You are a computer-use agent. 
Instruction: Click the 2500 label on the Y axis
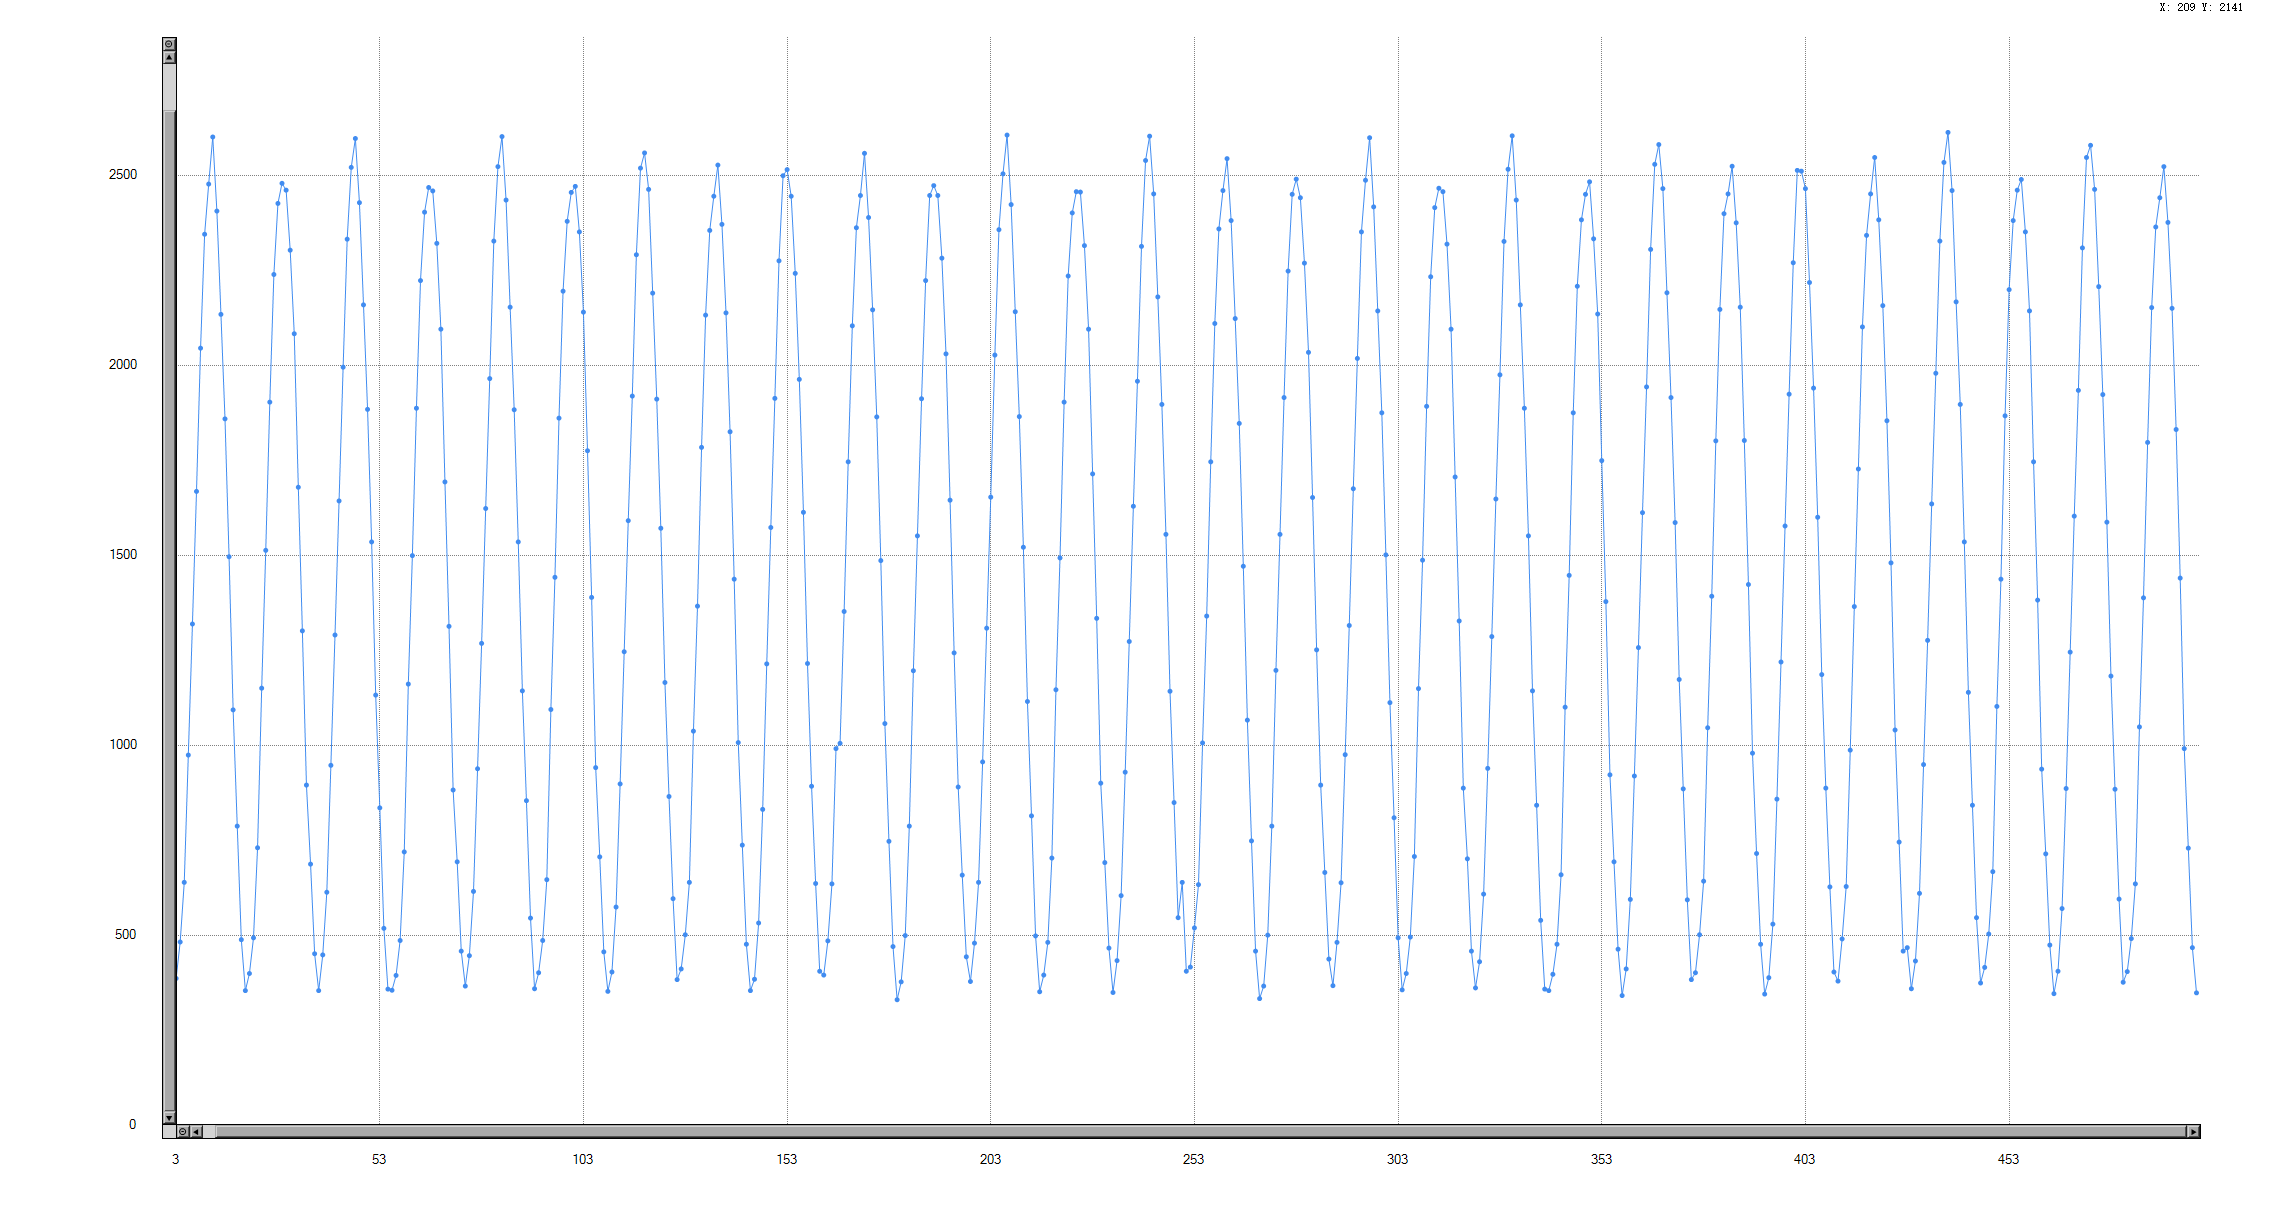point(123,174)
